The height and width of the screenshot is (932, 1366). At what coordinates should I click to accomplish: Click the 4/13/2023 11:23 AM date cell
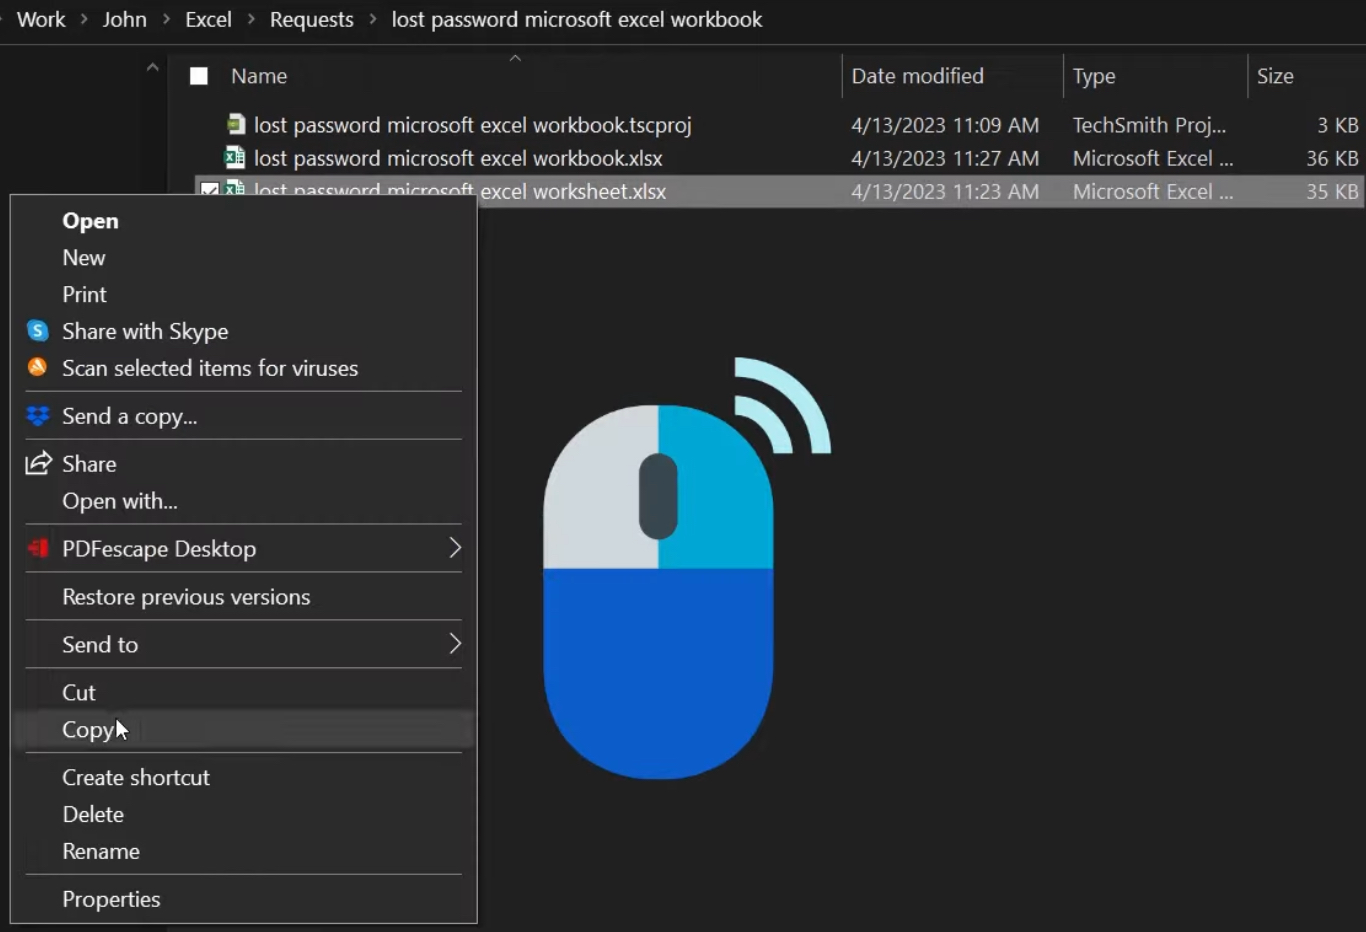pos(945,191)
